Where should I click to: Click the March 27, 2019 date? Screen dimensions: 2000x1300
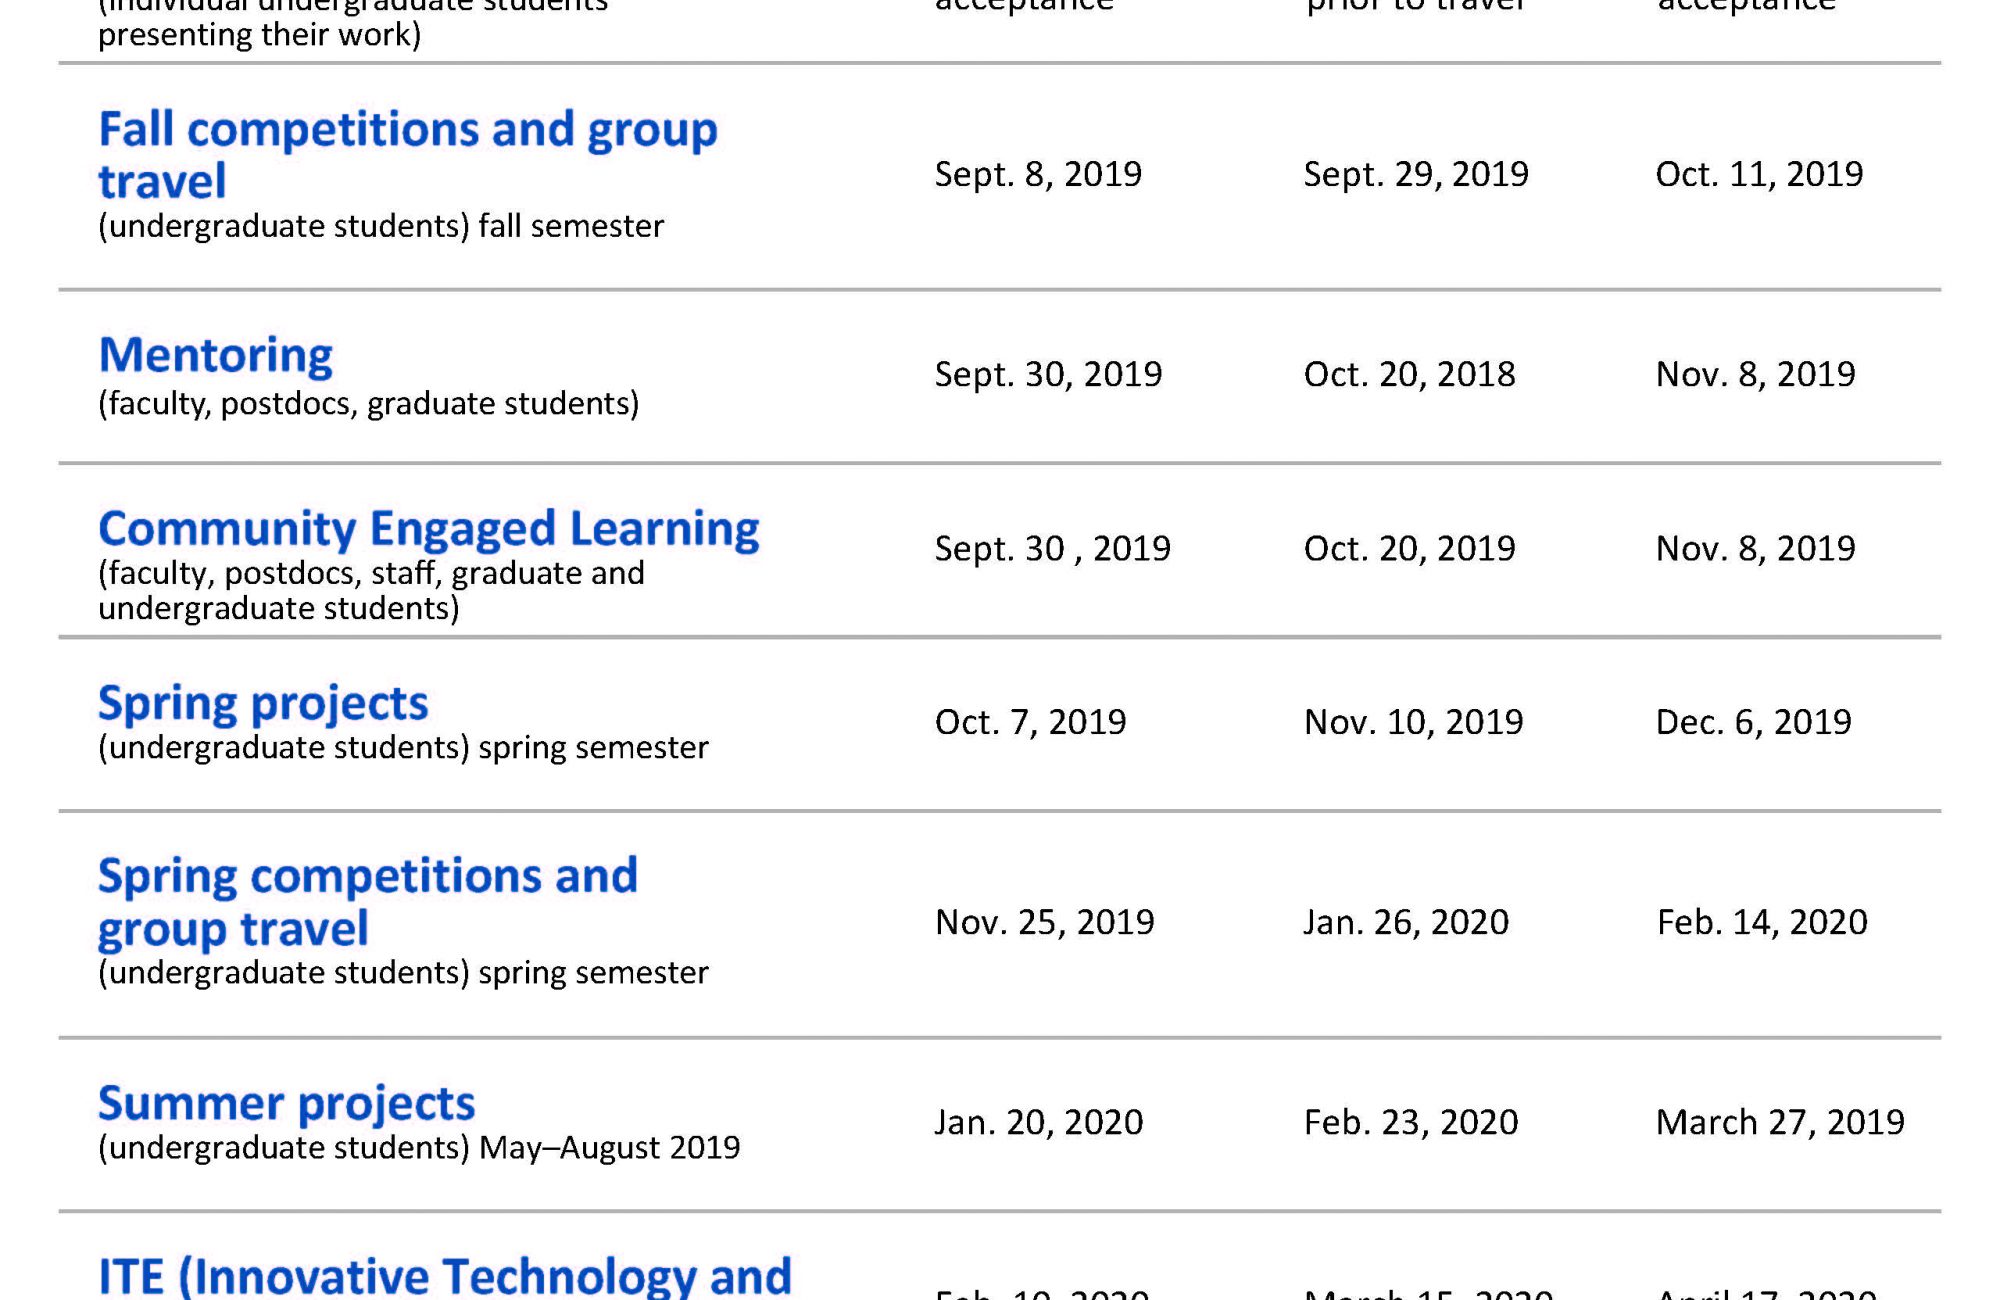(x=1779, y=1123)
